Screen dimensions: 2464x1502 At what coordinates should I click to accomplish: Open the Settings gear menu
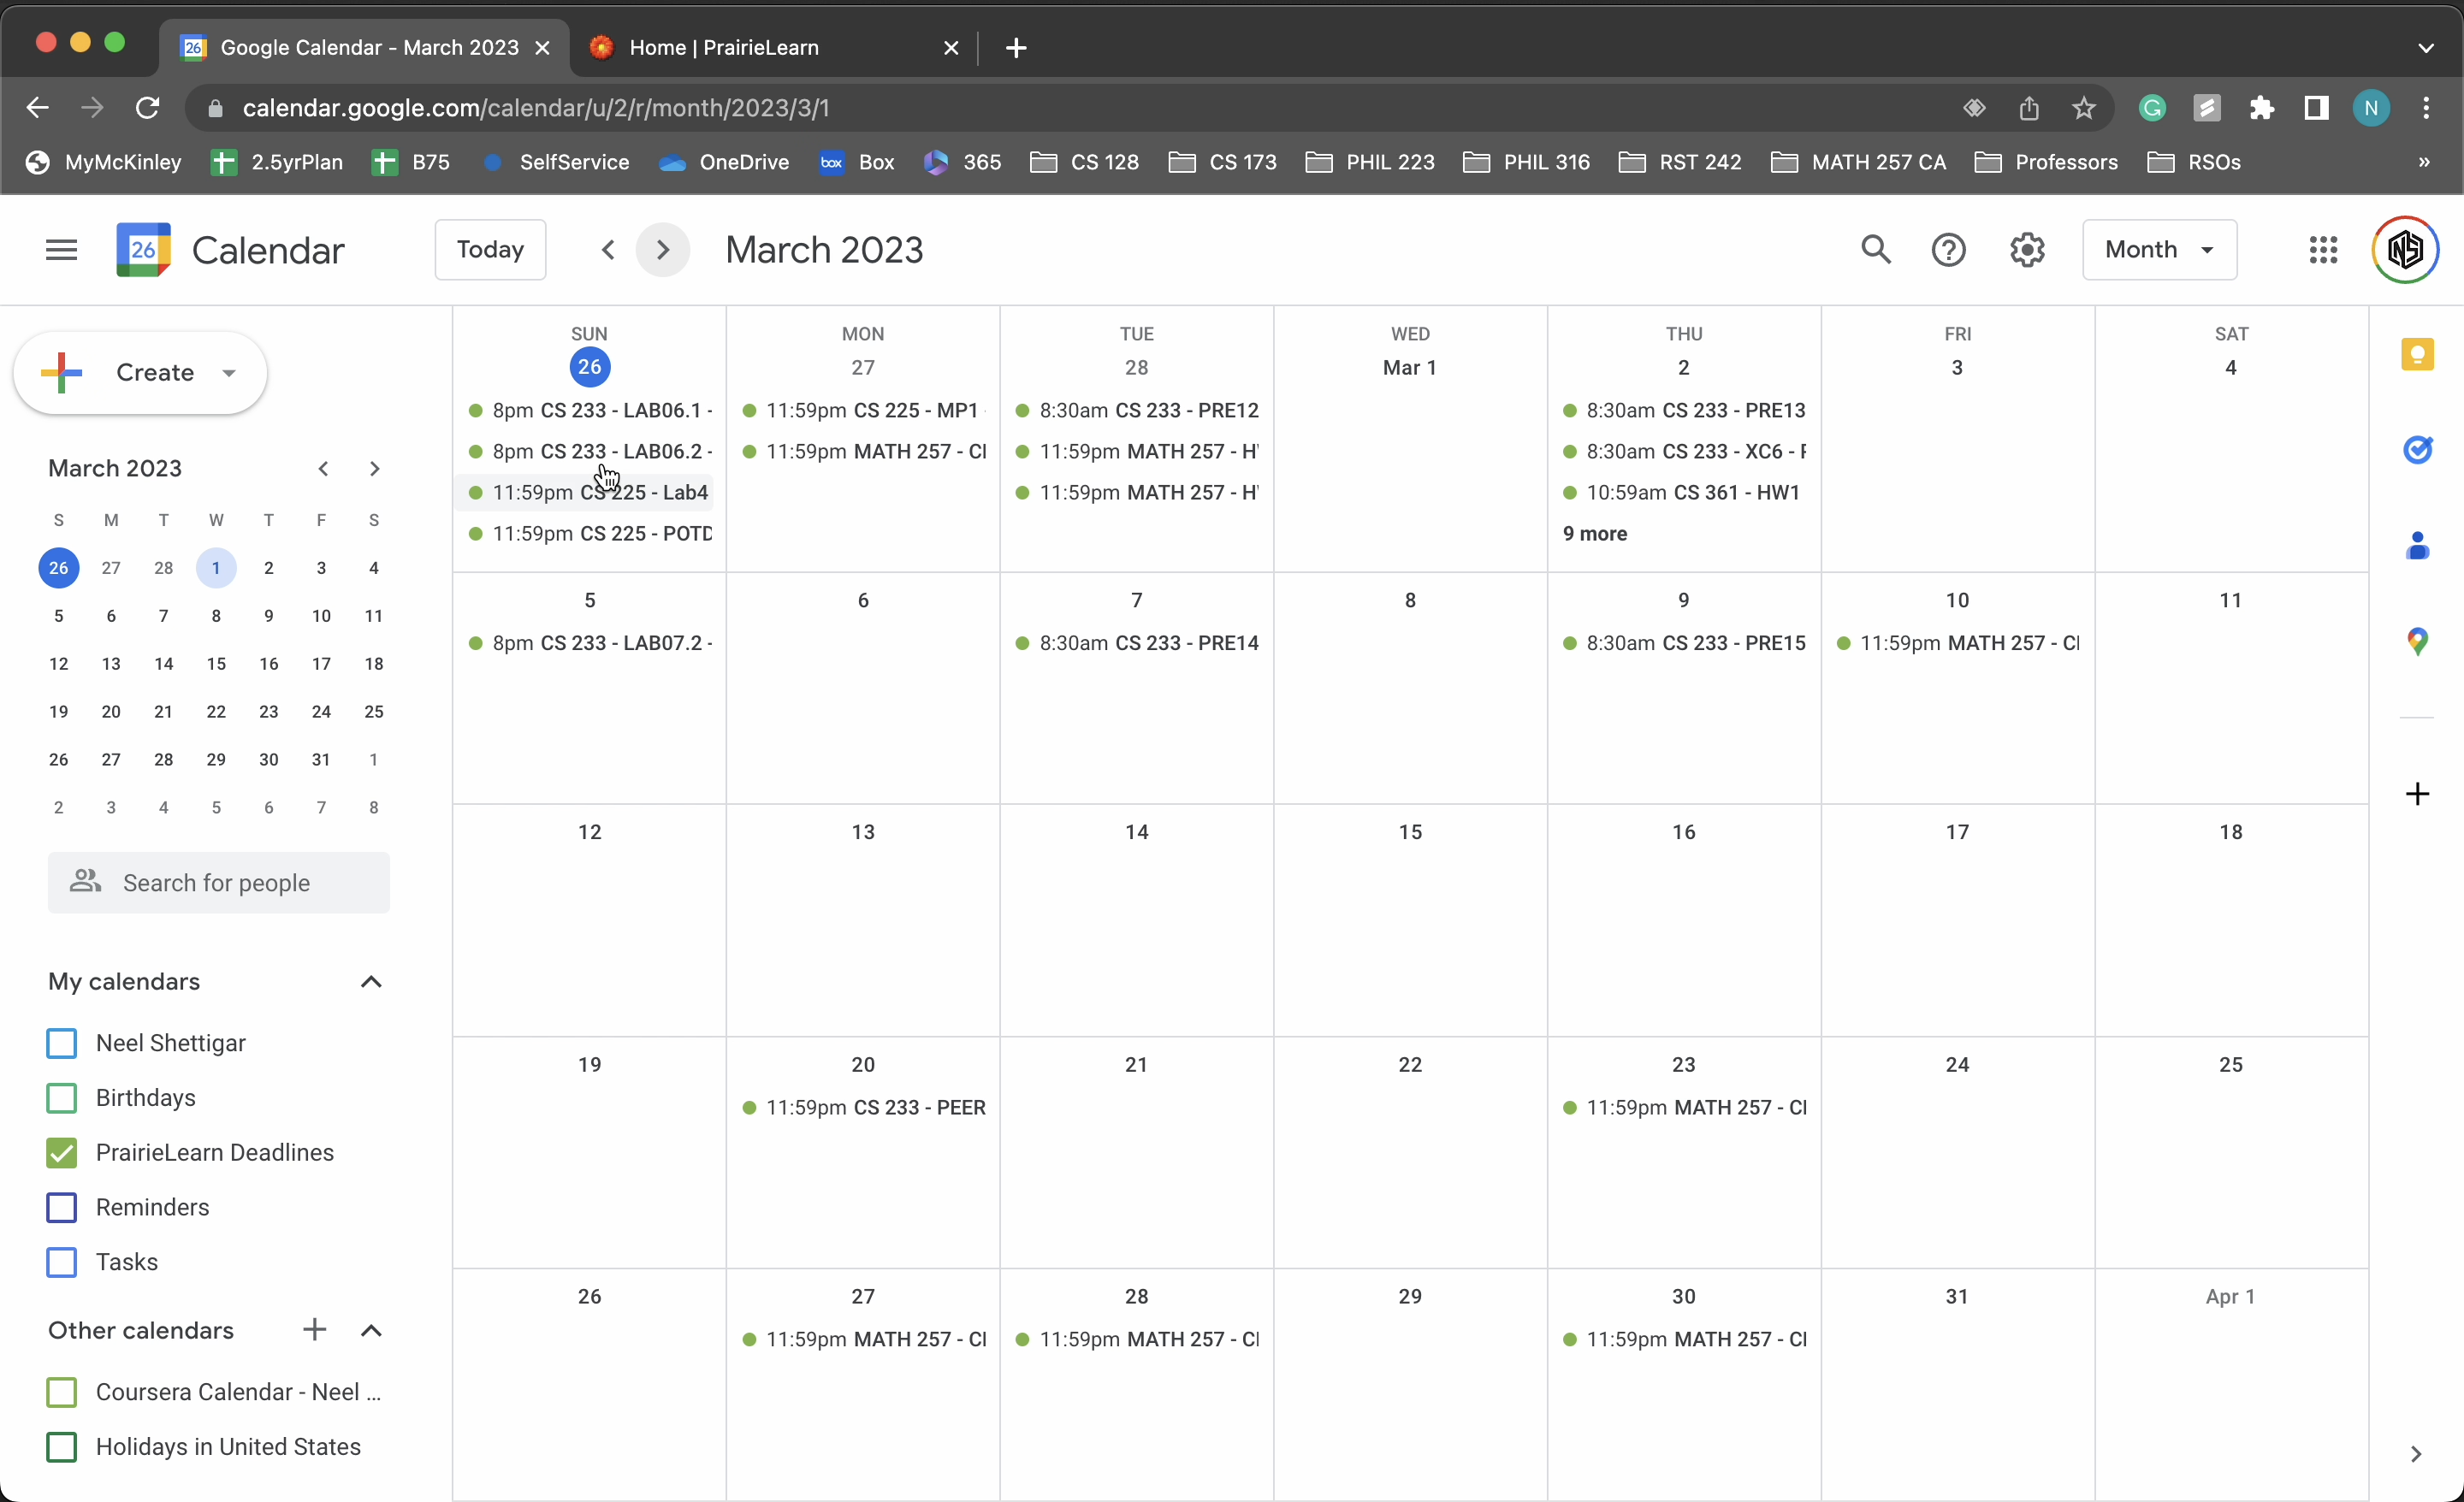[2027, 250]
